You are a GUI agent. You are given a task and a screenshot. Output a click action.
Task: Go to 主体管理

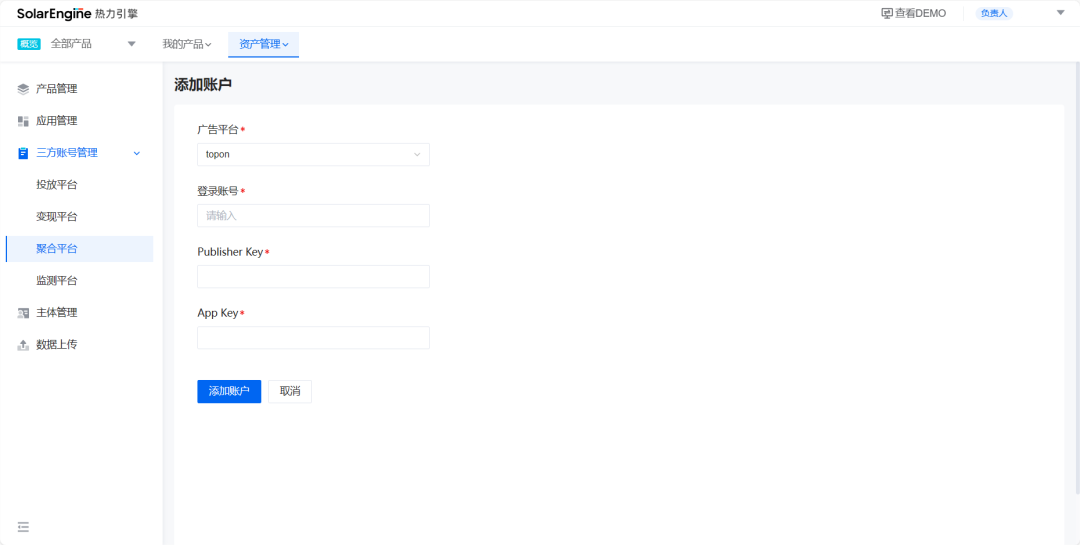coord(56,313)
